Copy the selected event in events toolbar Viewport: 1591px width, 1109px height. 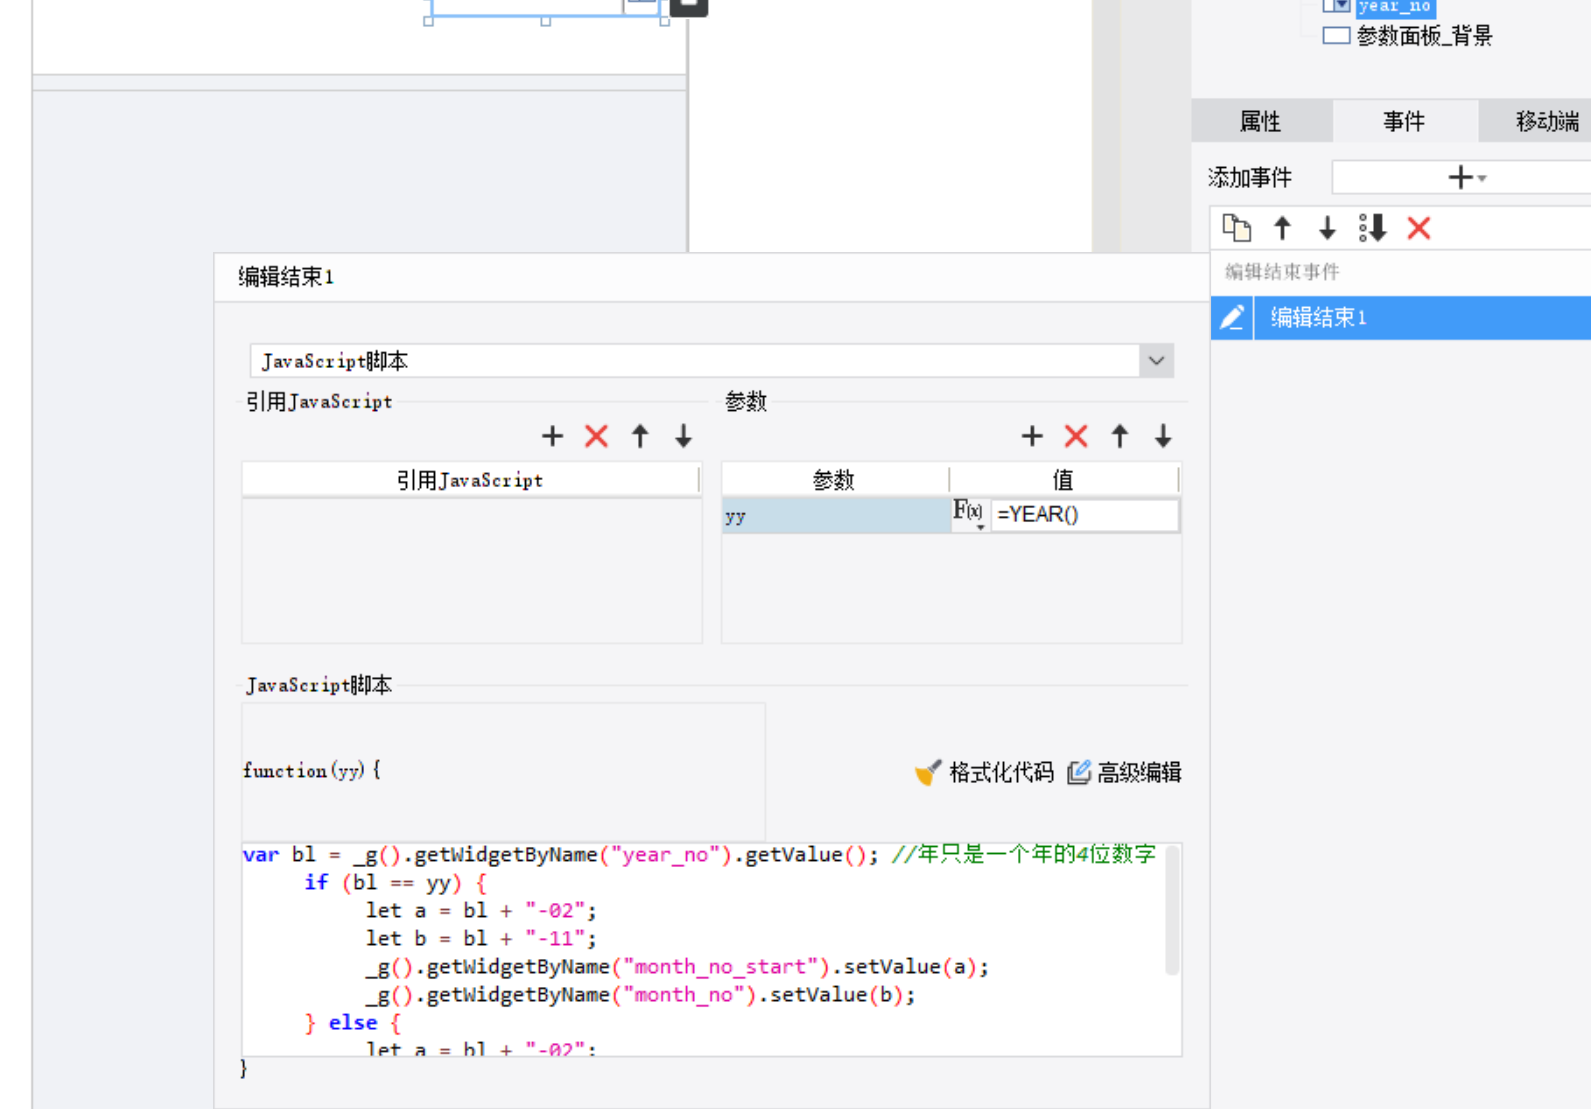coord(1237,229)
